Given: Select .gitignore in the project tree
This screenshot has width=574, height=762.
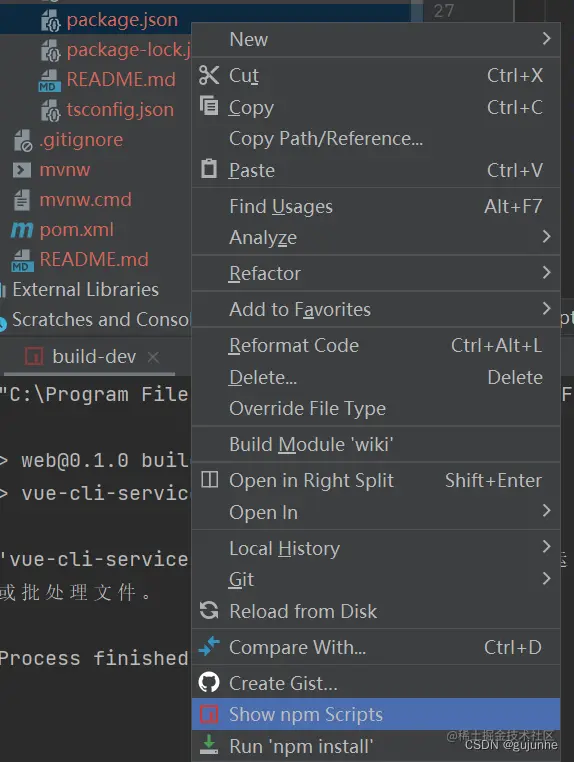Looking at the screenshot, I should (x=81, y=140).
